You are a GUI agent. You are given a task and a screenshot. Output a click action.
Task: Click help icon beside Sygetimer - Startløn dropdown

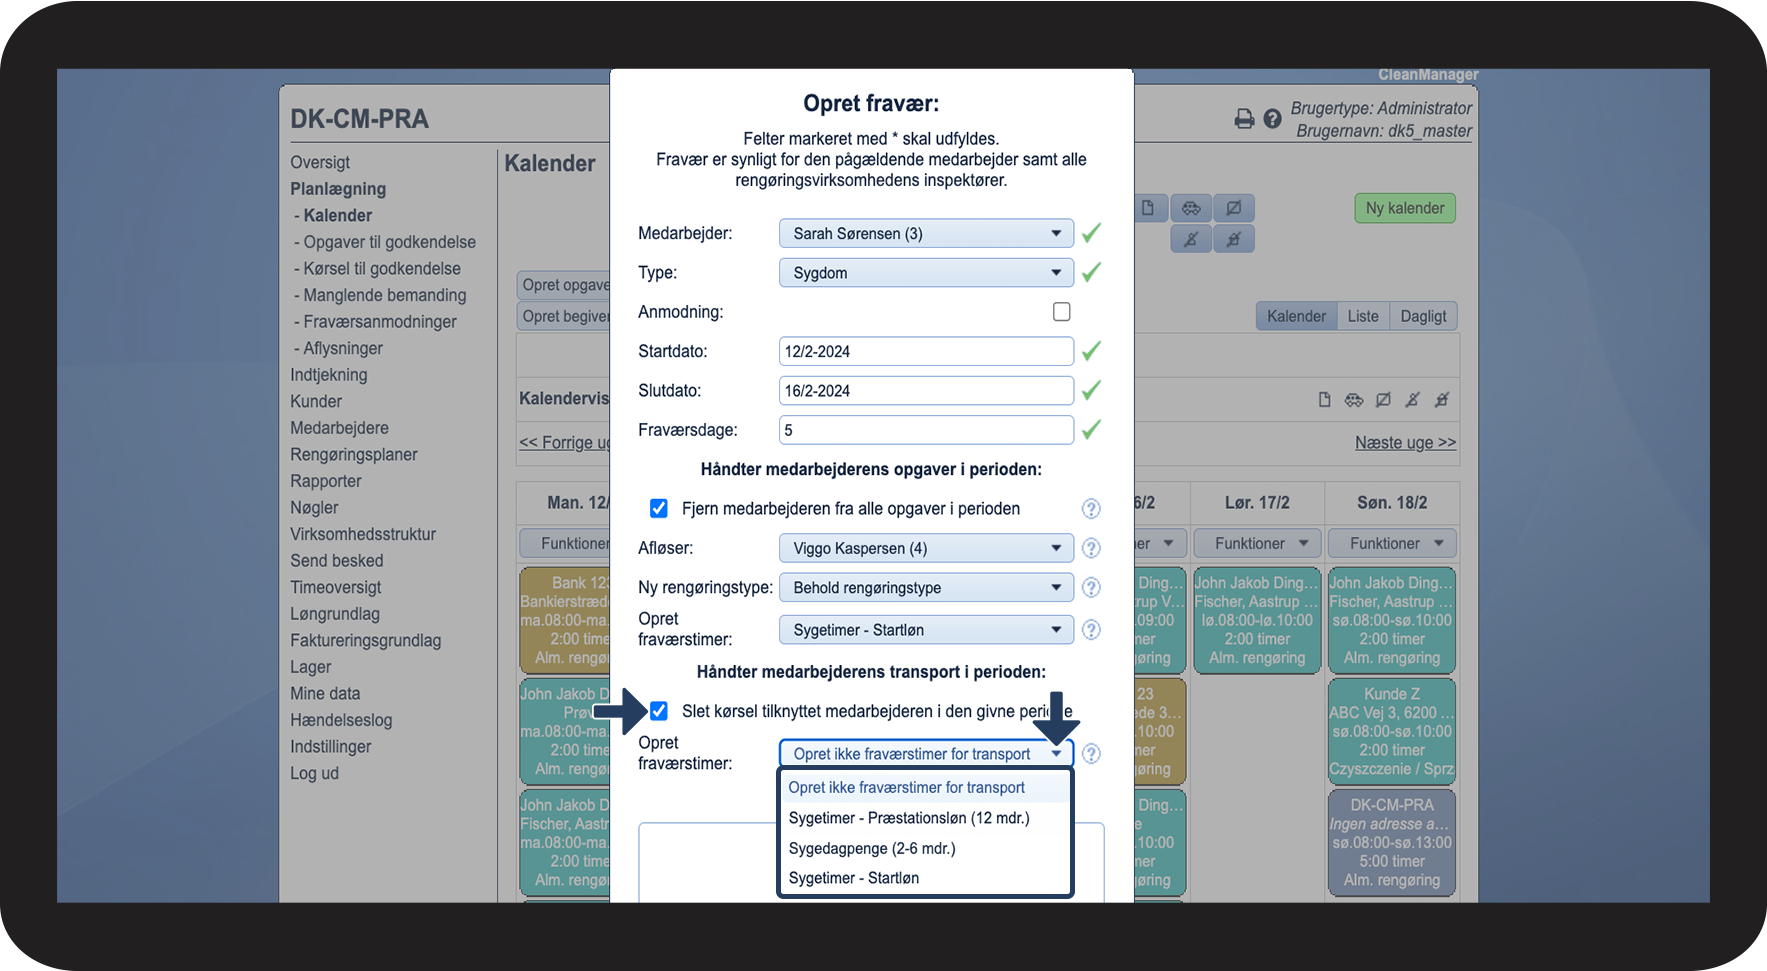tap(1091, 630)
